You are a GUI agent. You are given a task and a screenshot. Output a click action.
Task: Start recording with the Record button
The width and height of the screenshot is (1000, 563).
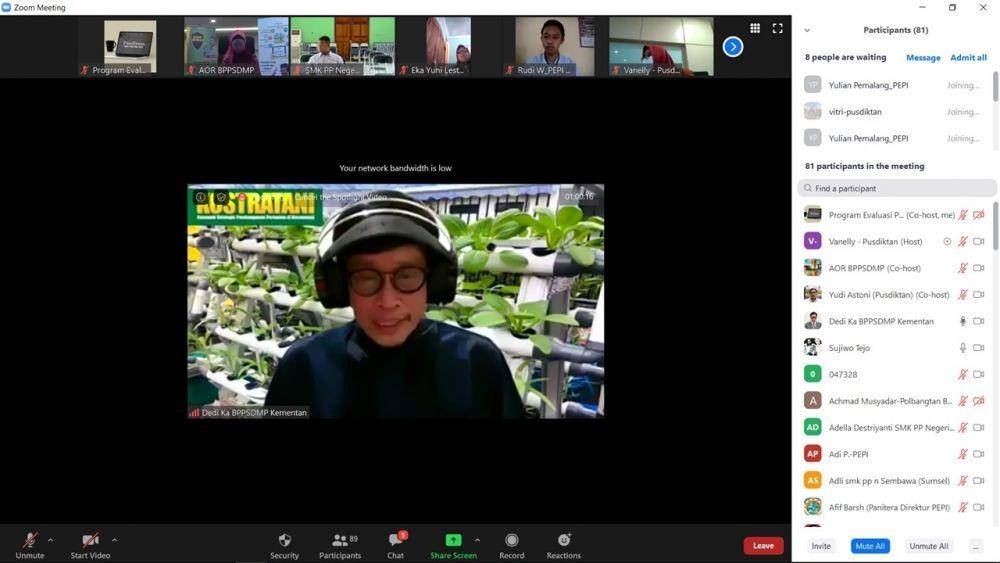(511, 546)
